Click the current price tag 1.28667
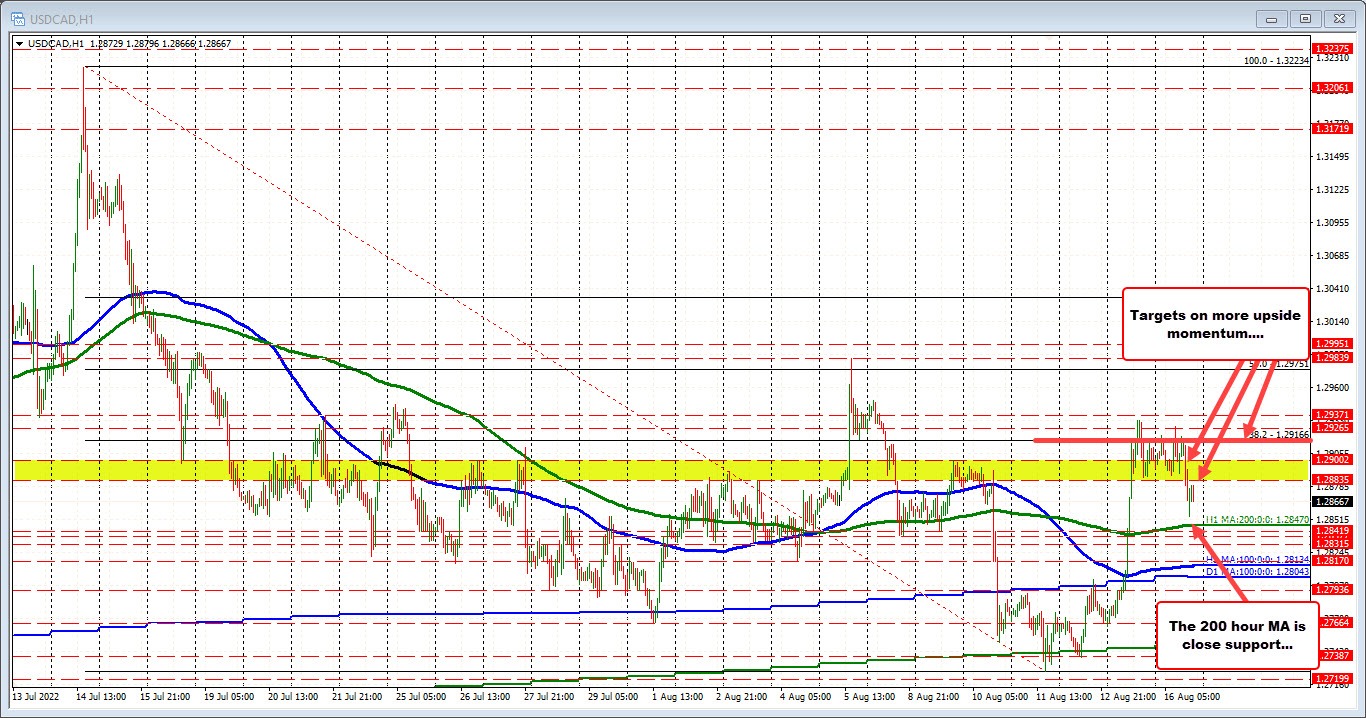The image size is (1366, 718). pos(1331,500)
